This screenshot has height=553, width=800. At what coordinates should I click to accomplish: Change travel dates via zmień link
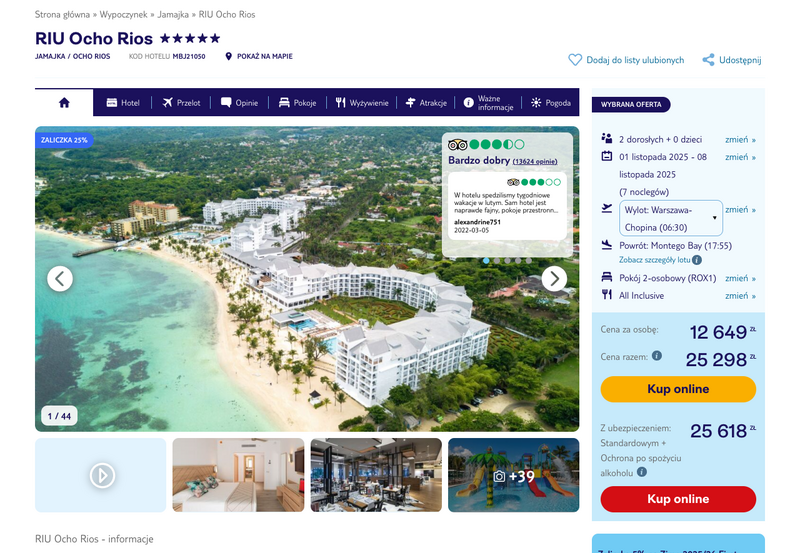(x=740, y=157)
